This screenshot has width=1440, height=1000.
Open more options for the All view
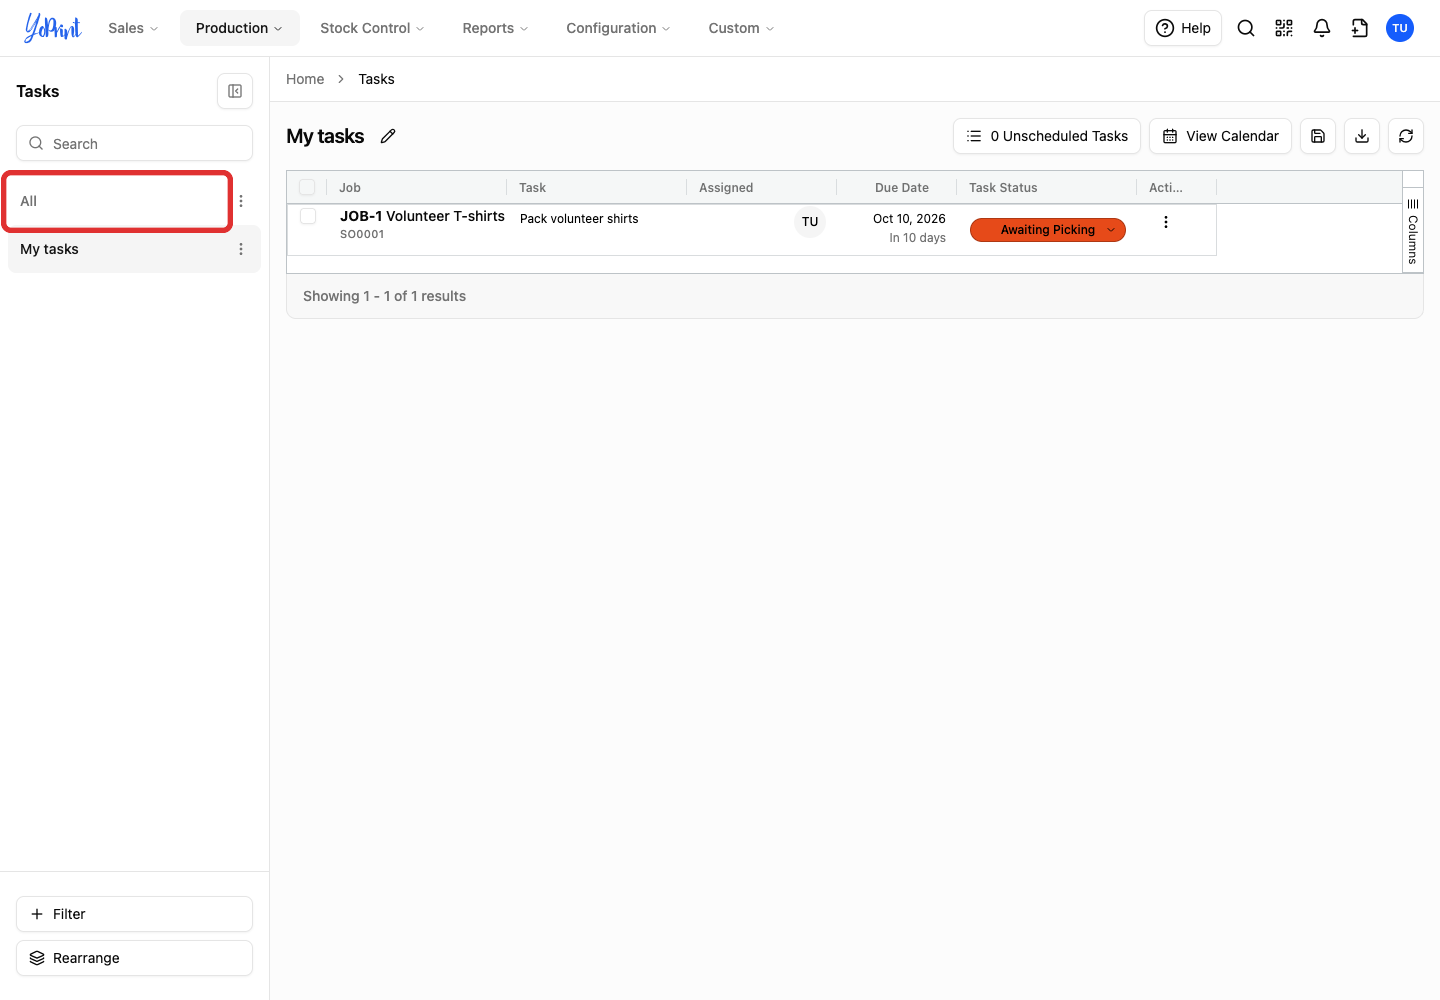241,201
